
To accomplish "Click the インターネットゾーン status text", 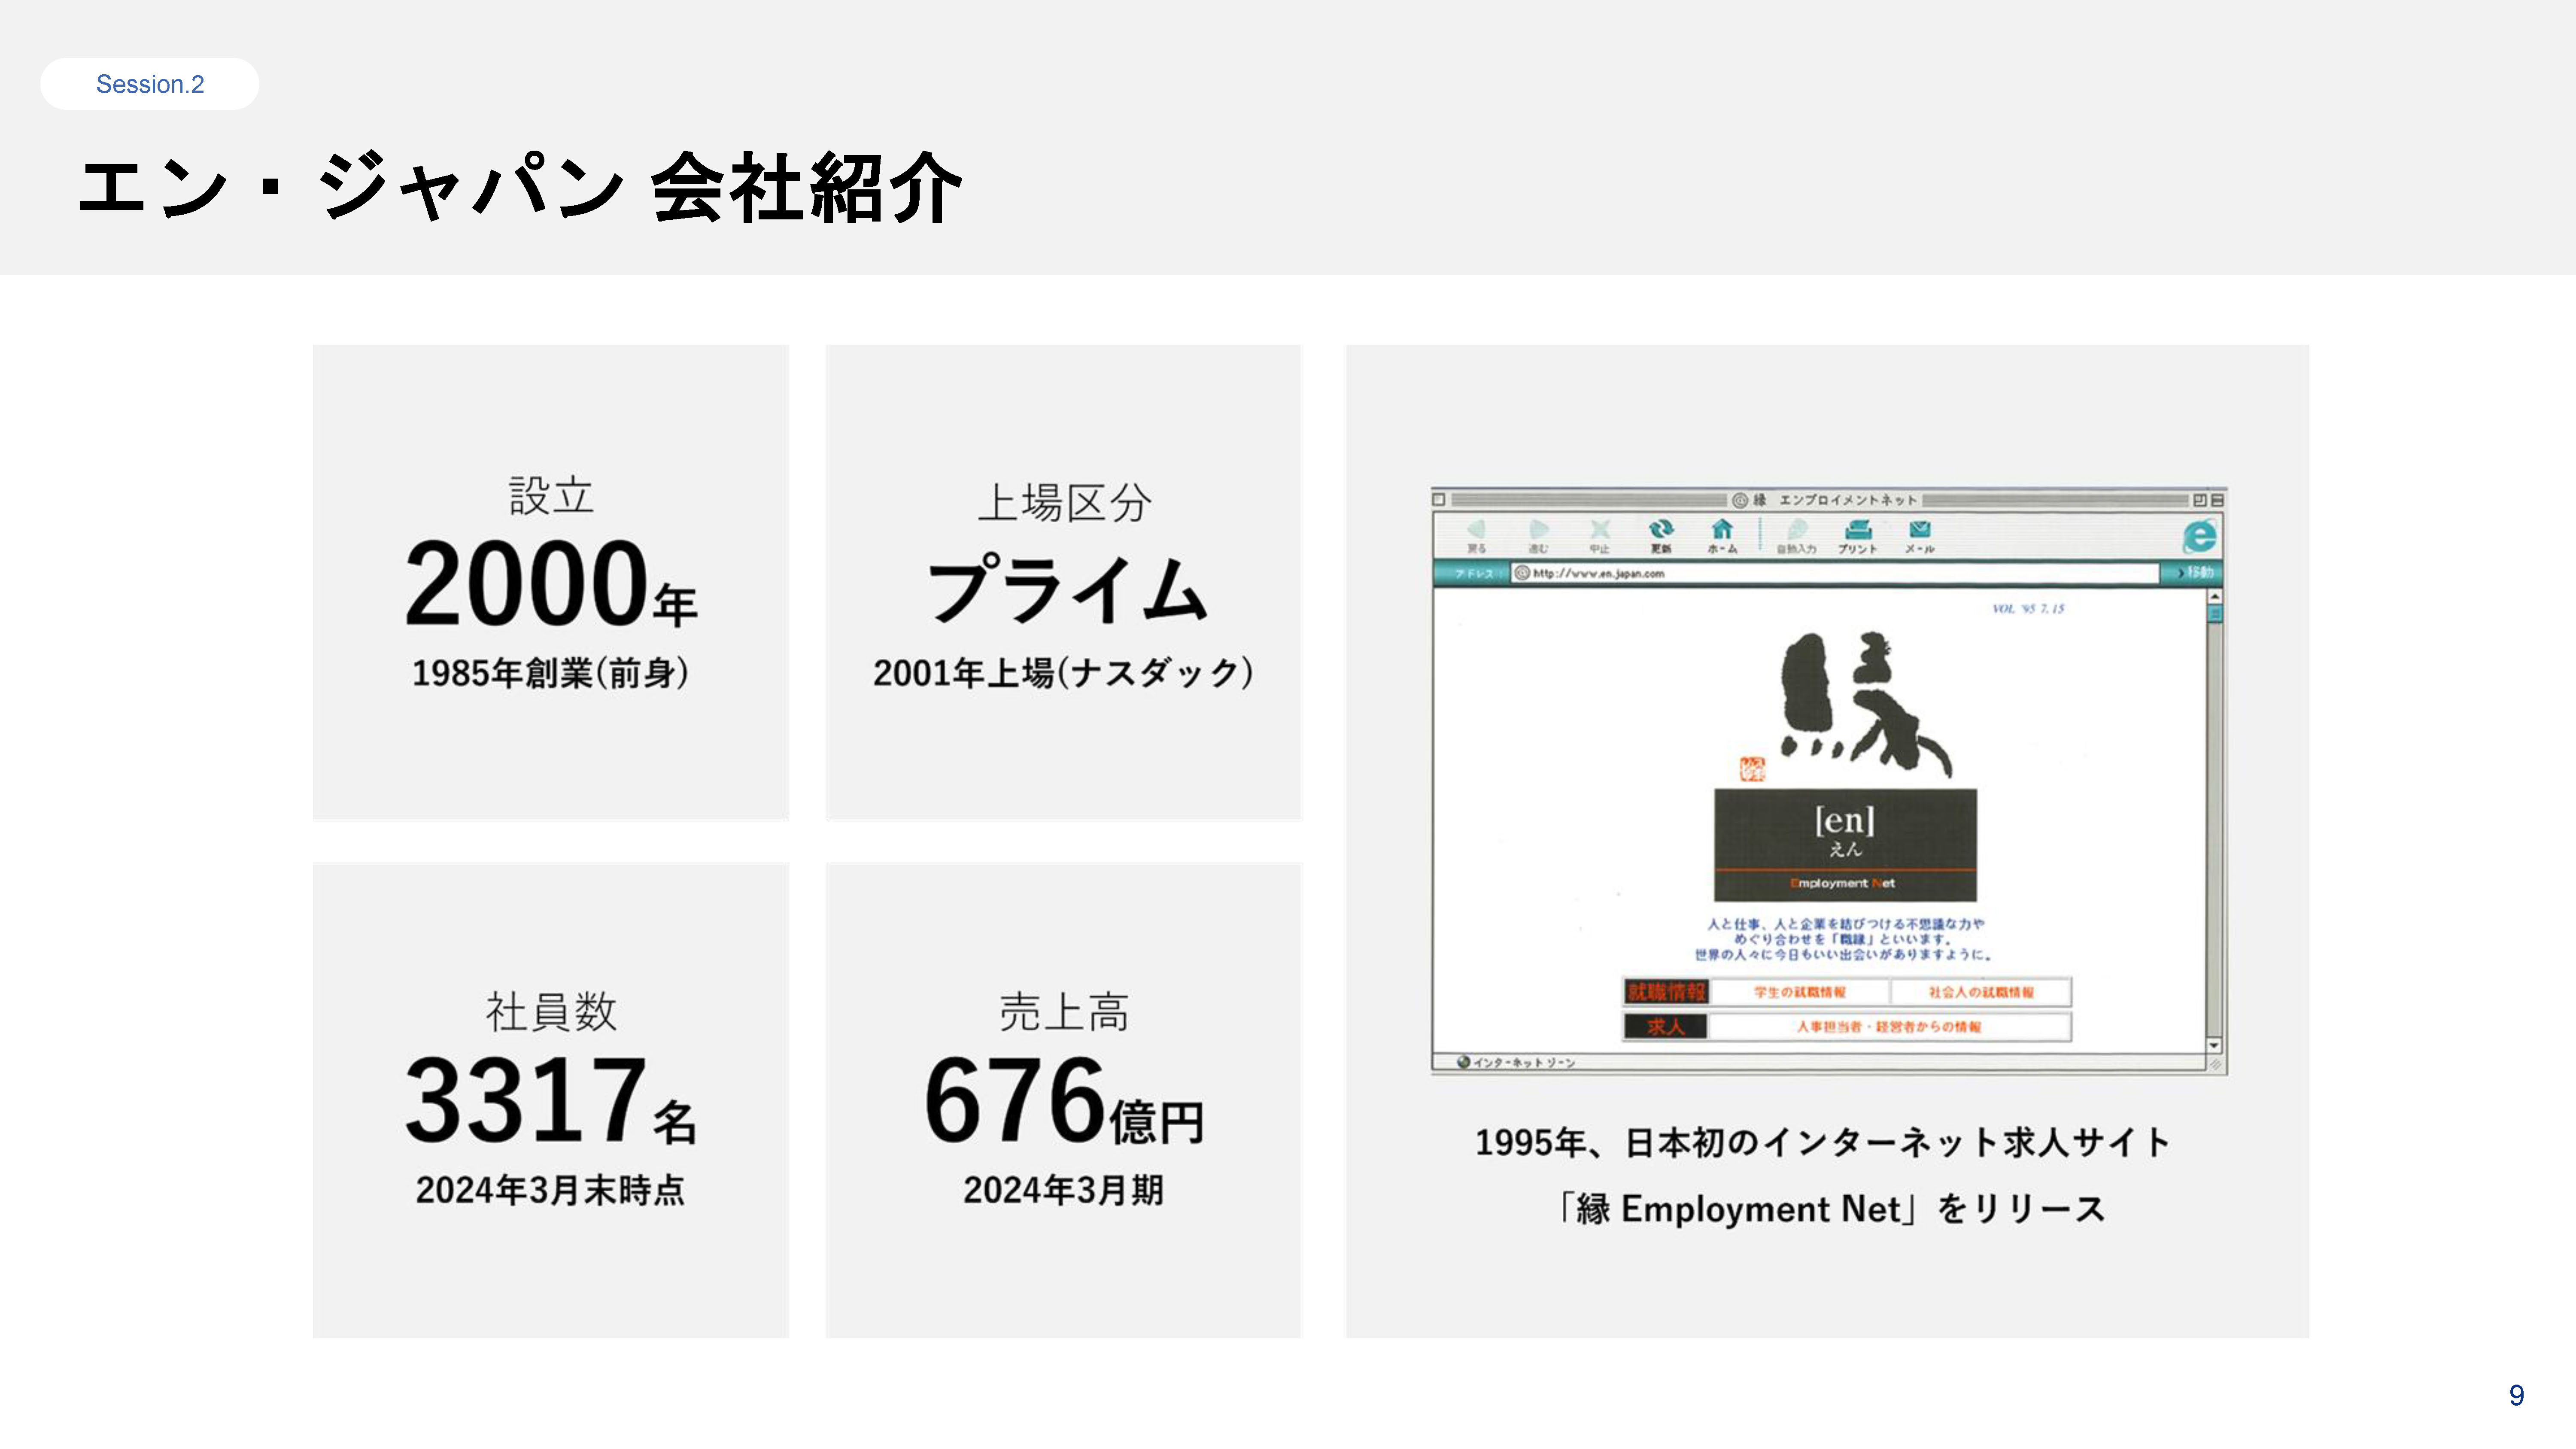I will click(1524, 1063).
